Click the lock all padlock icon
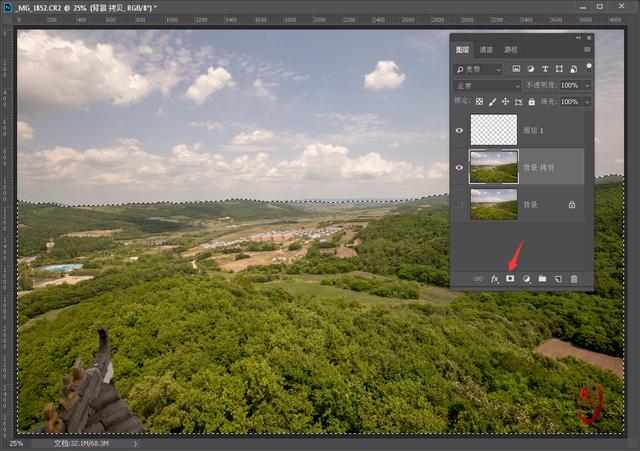Viewport: 640px width, 451px height. click(531, 101)
